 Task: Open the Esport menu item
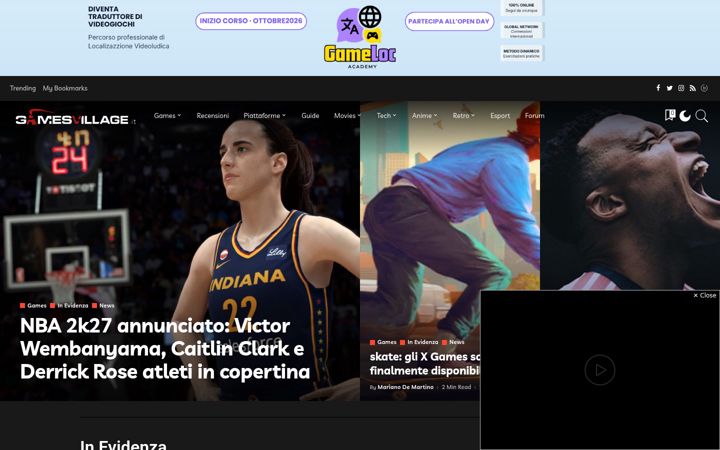click(500, 116)
